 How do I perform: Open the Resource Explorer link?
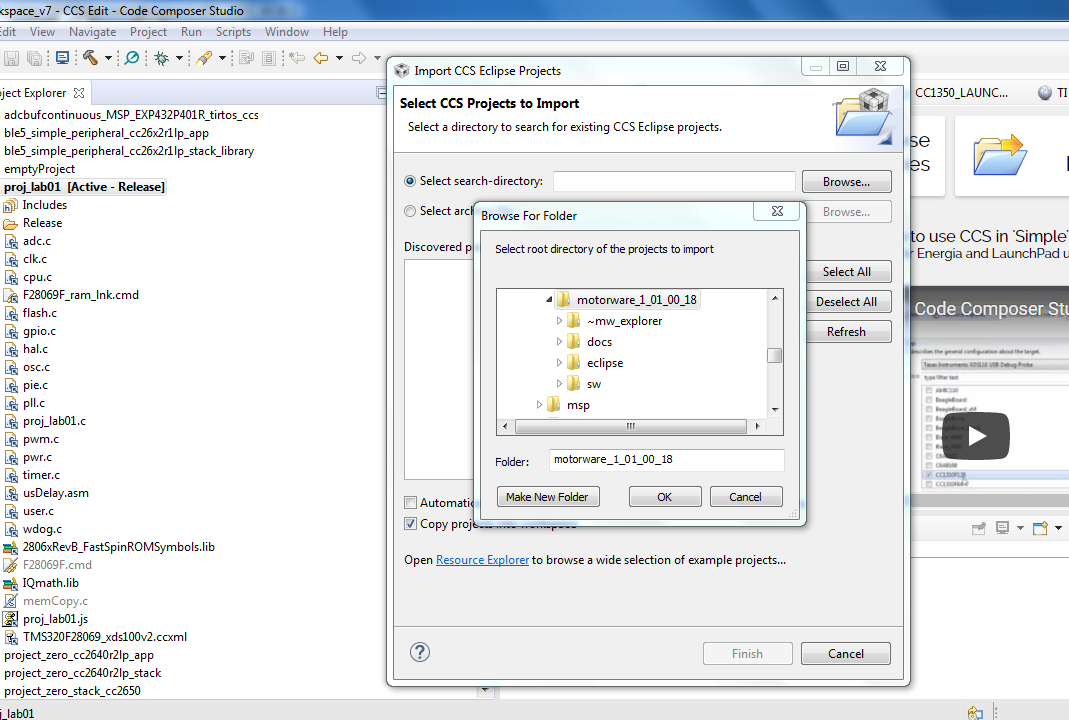click(x=482, y=560)
